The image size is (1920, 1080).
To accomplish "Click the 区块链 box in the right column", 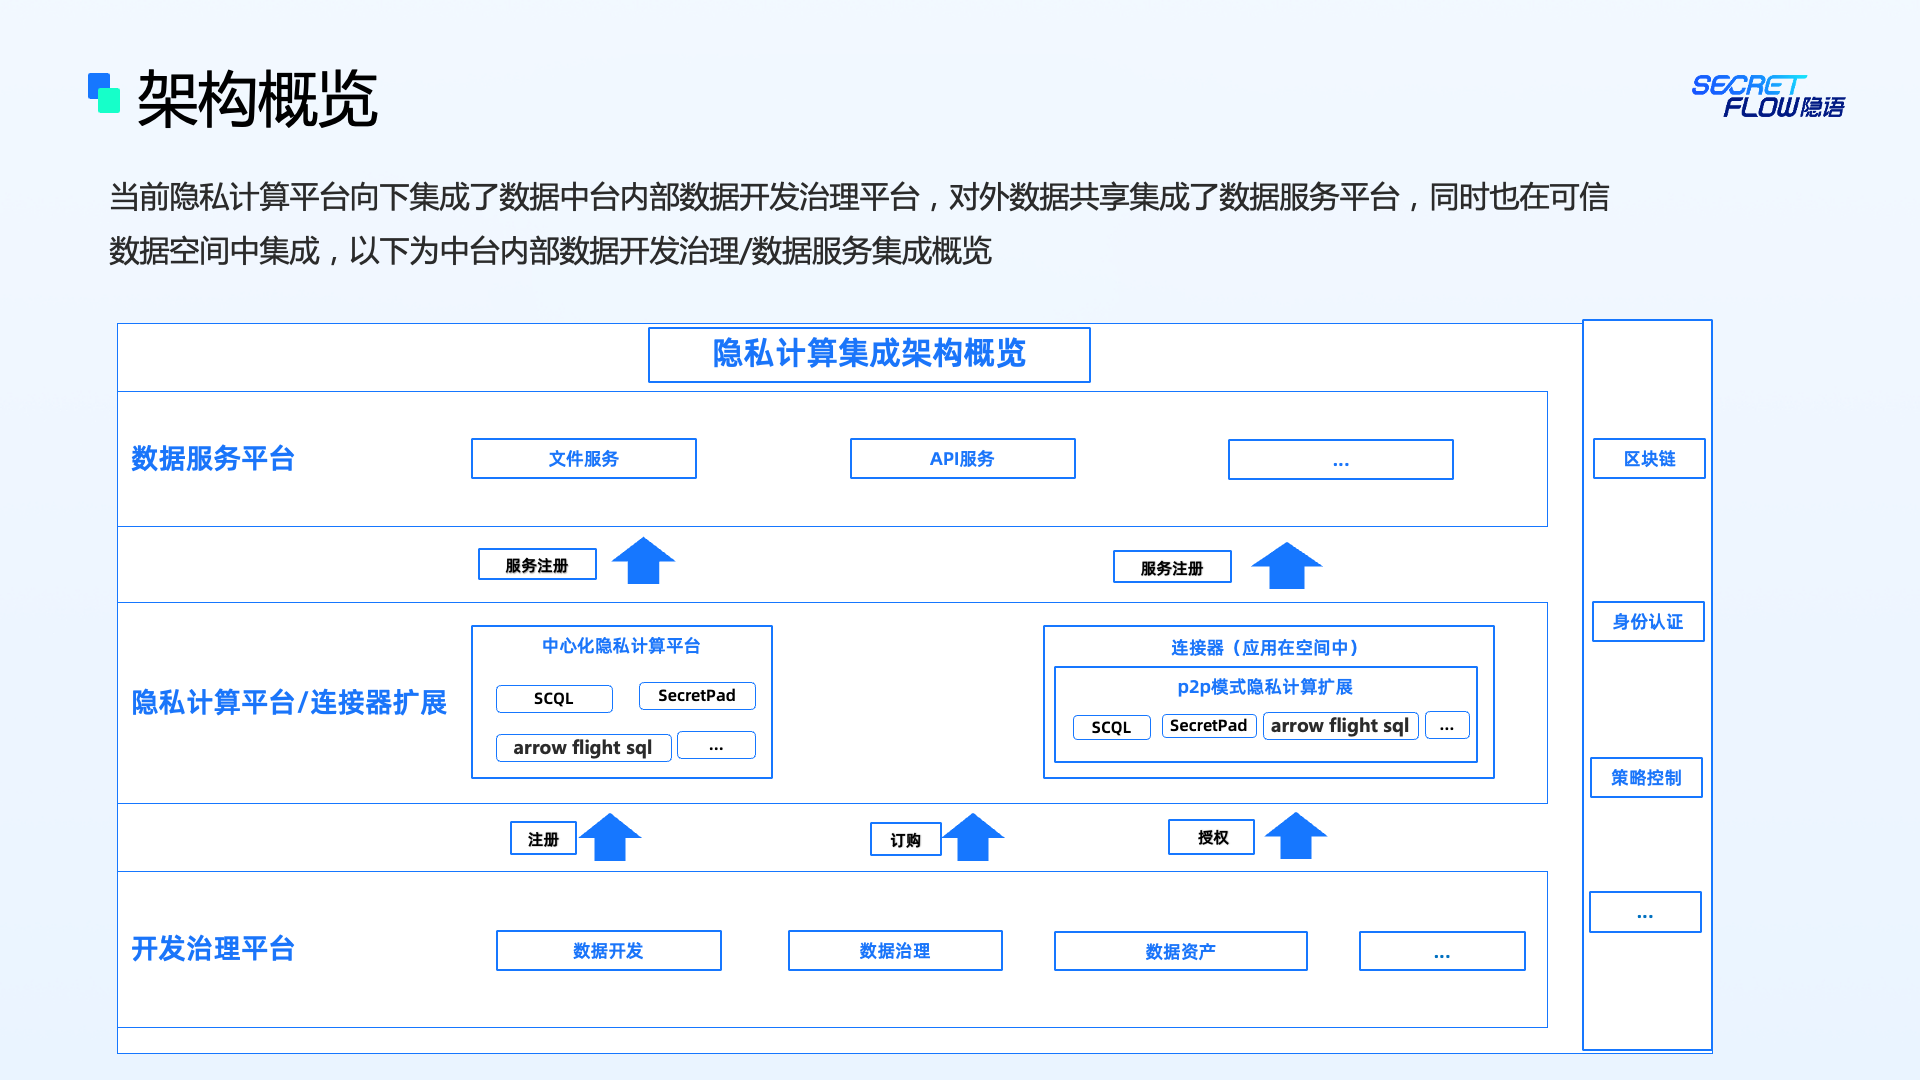I will (1648, 459).
